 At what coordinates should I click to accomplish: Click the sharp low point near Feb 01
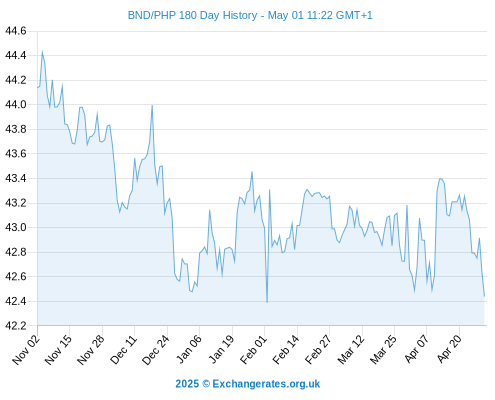coord(267,302)
